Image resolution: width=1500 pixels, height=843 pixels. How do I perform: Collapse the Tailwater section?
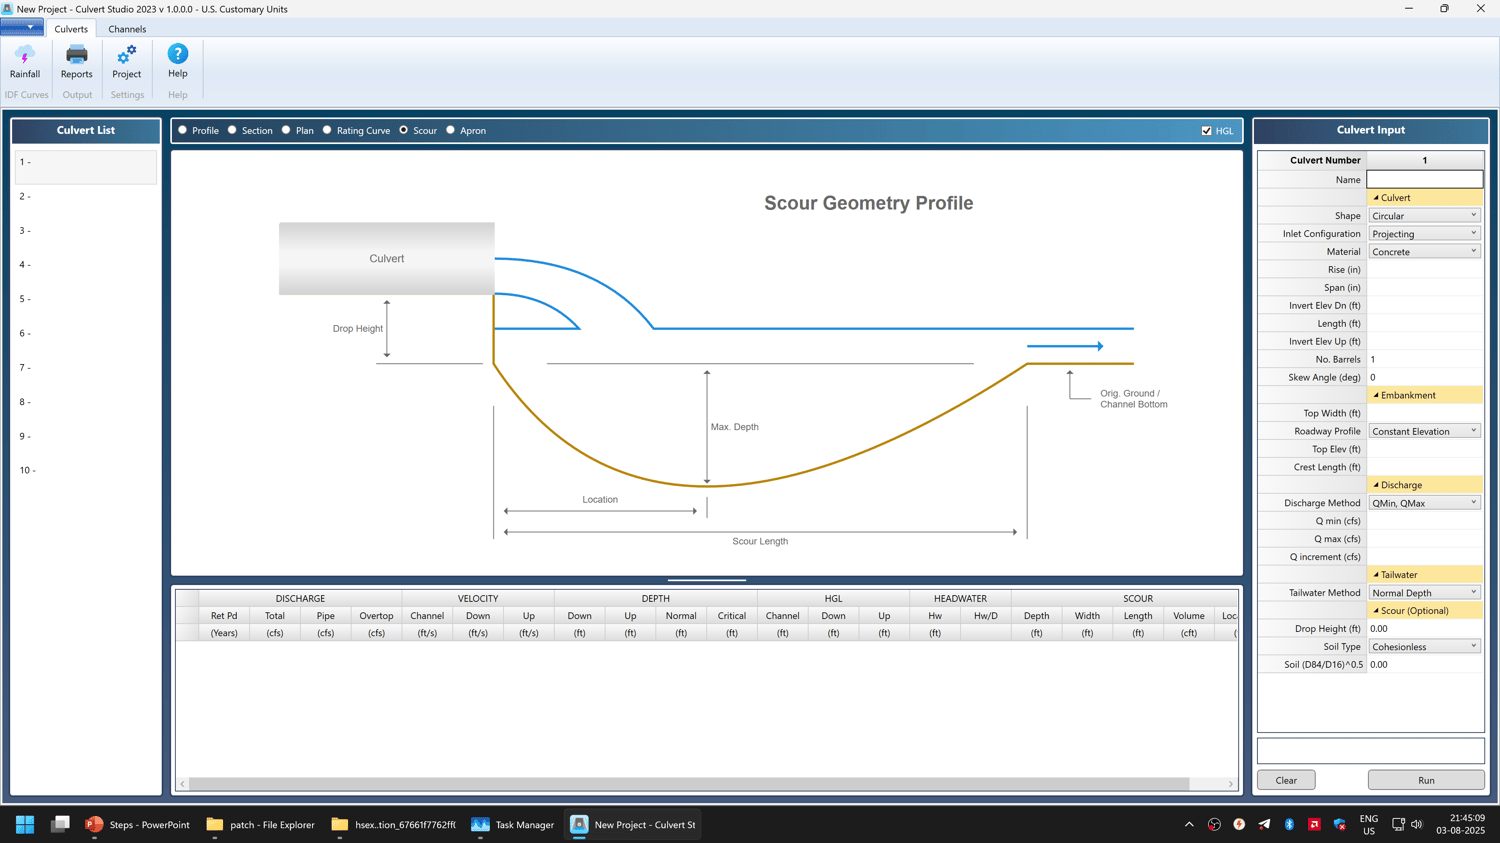[x=1376, y=575]
